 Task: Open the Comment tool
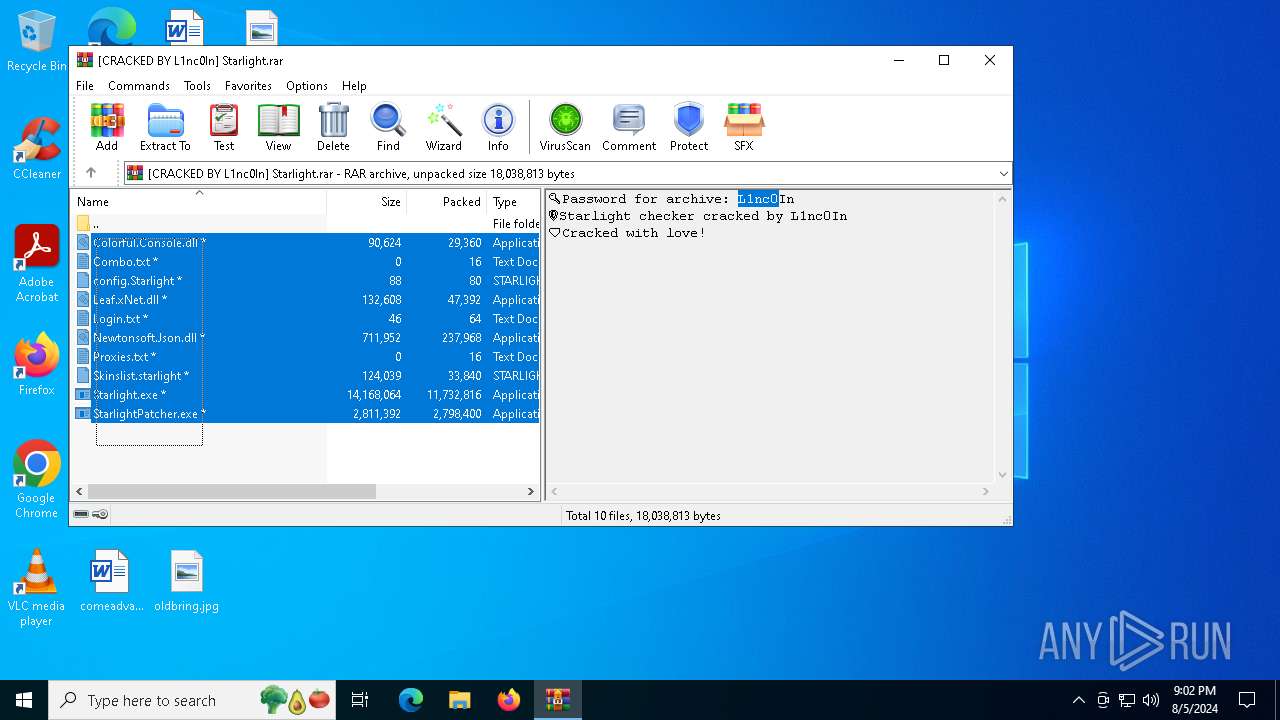[629, 127]
